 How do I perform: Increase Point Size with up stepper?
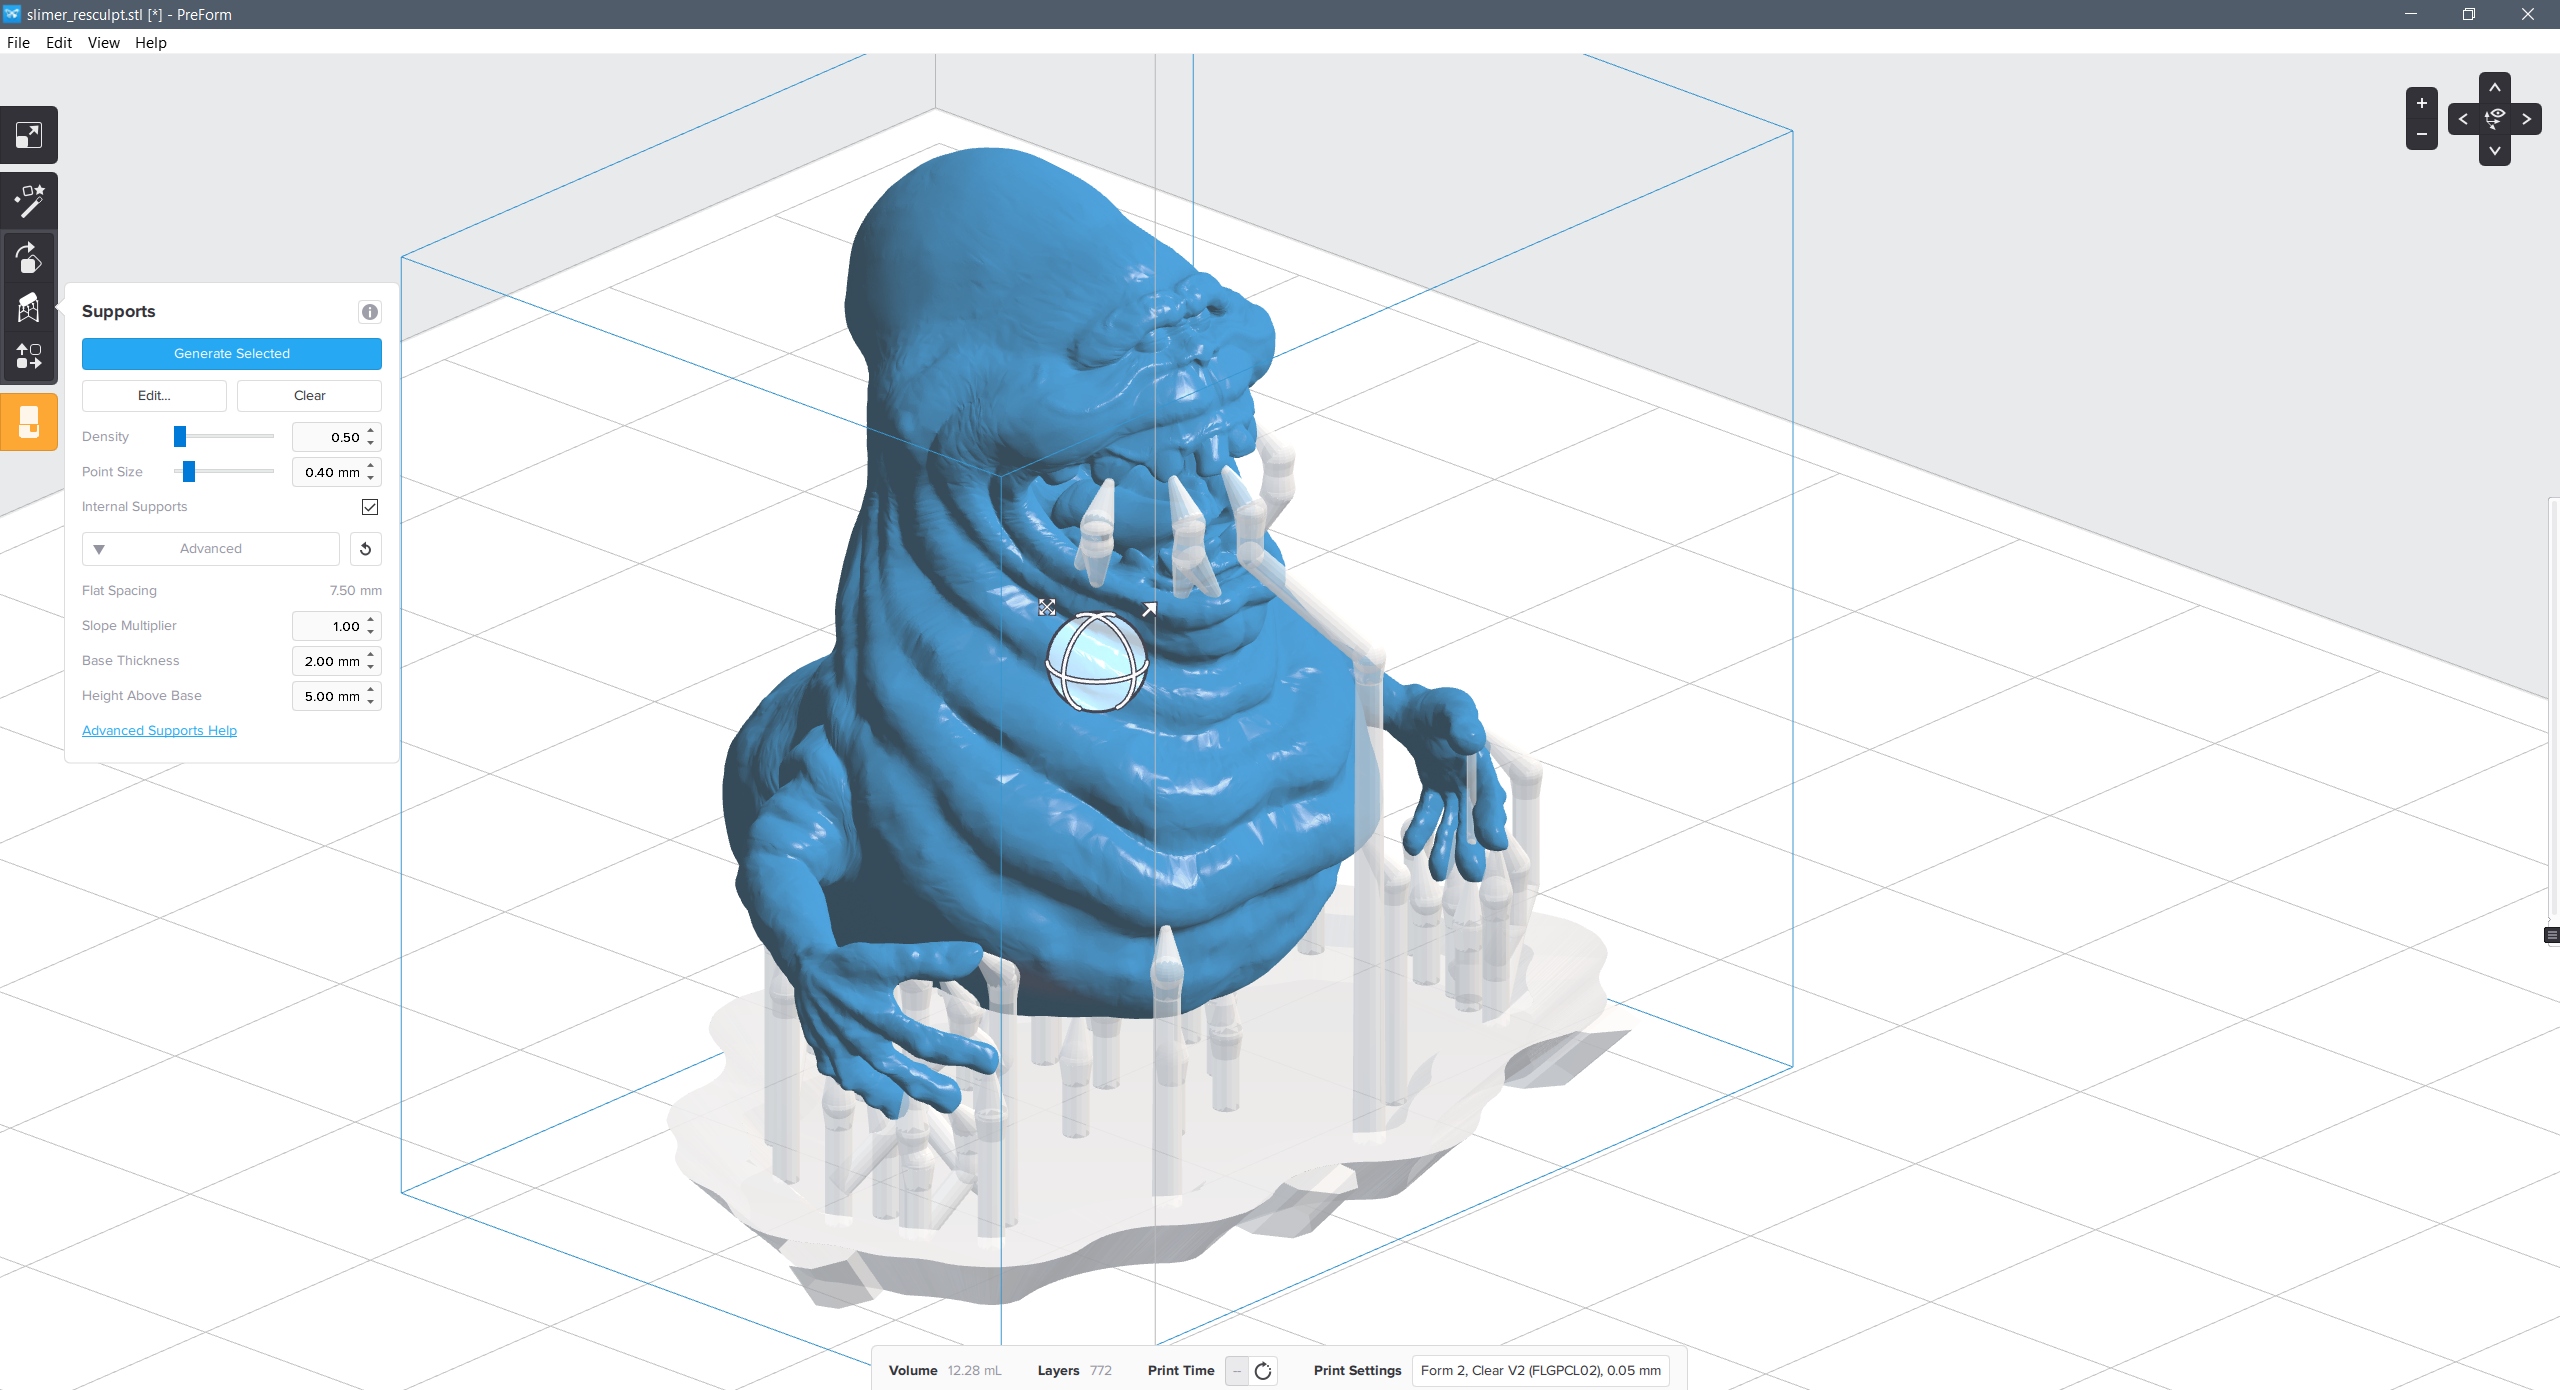tap(371, 466)
